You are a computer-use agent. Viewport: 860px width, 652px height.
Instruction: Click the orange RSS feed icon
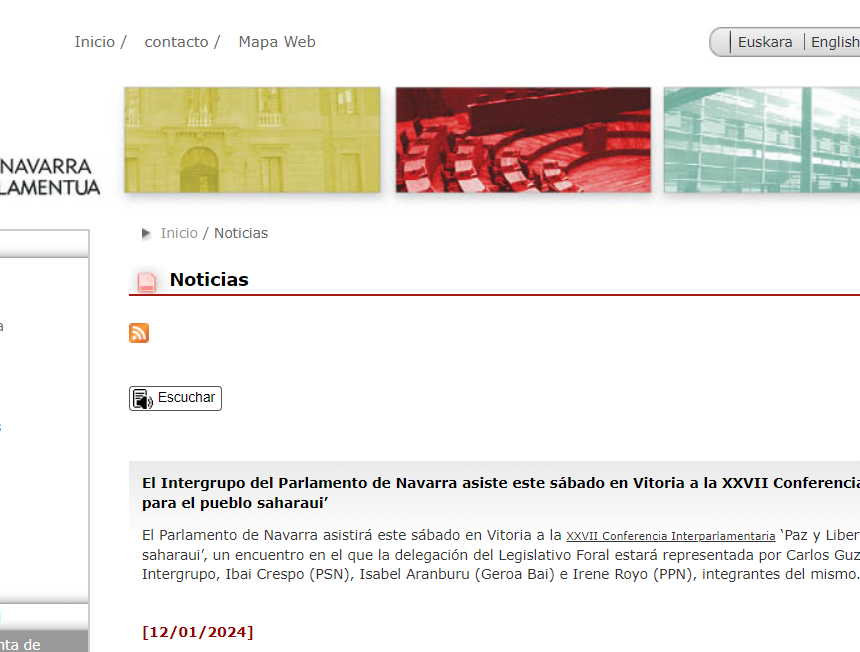coord(139,333)
